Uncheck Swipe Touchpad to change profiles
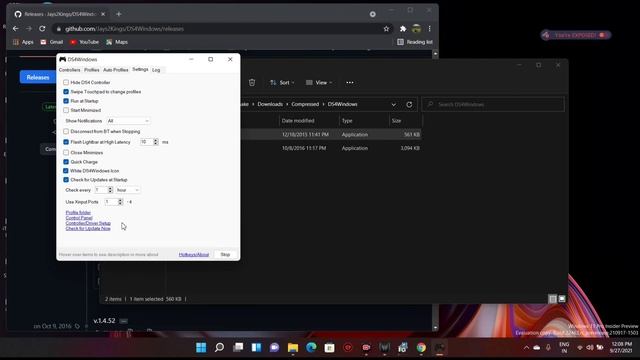 point(66,92)
